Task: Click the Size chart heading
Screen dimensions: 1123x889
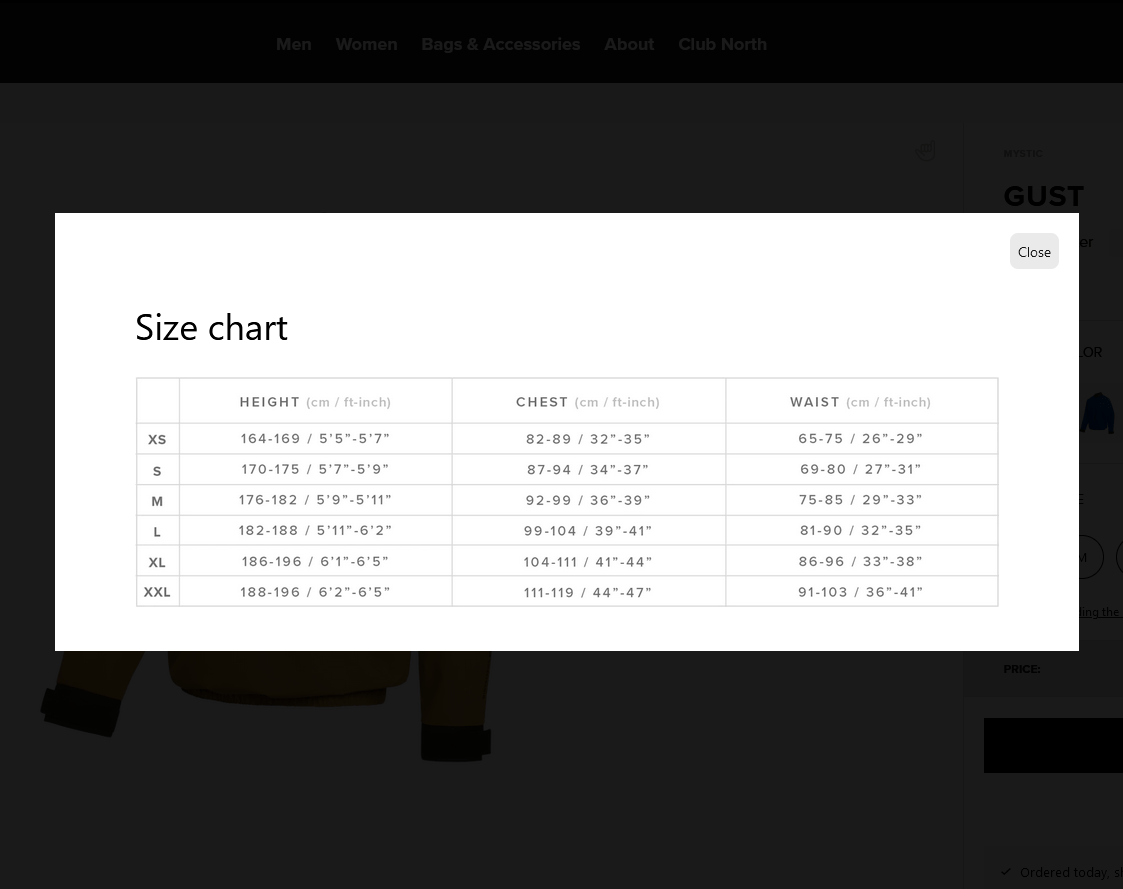Action: tap(211, 327)
